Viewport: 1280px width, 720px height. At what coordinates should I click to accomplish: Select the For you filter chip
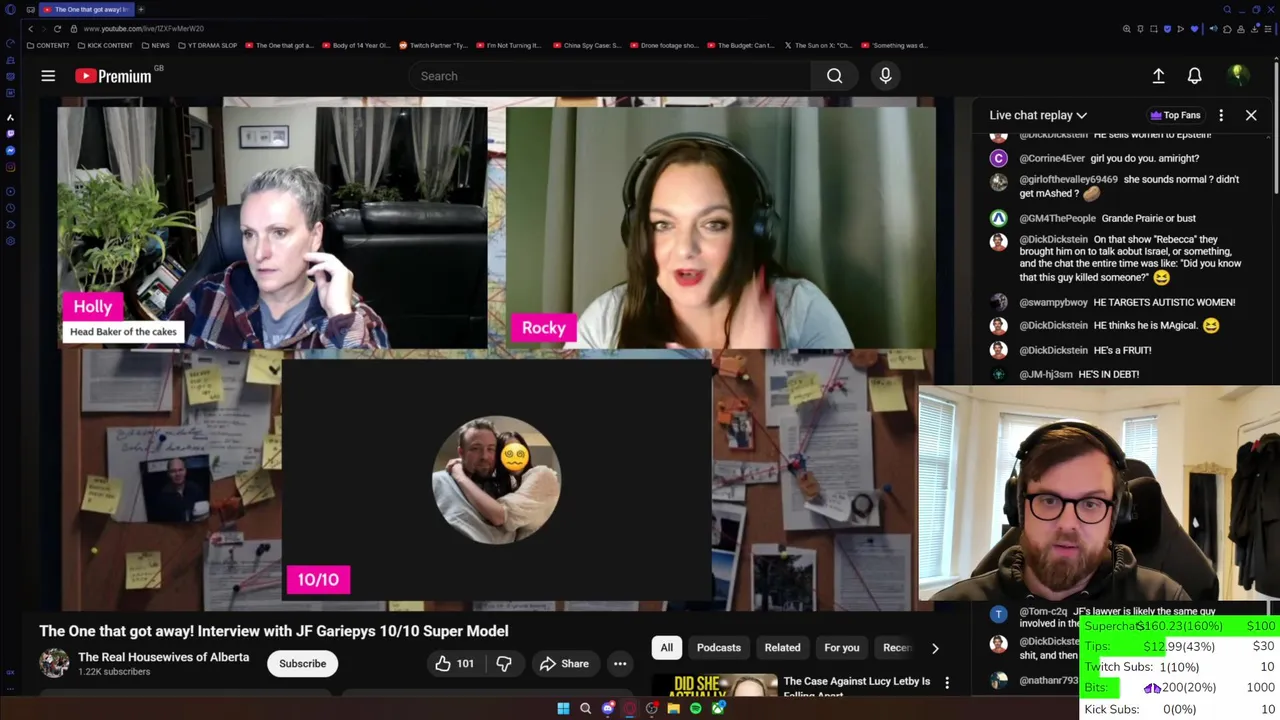click(x=842, y=648)
